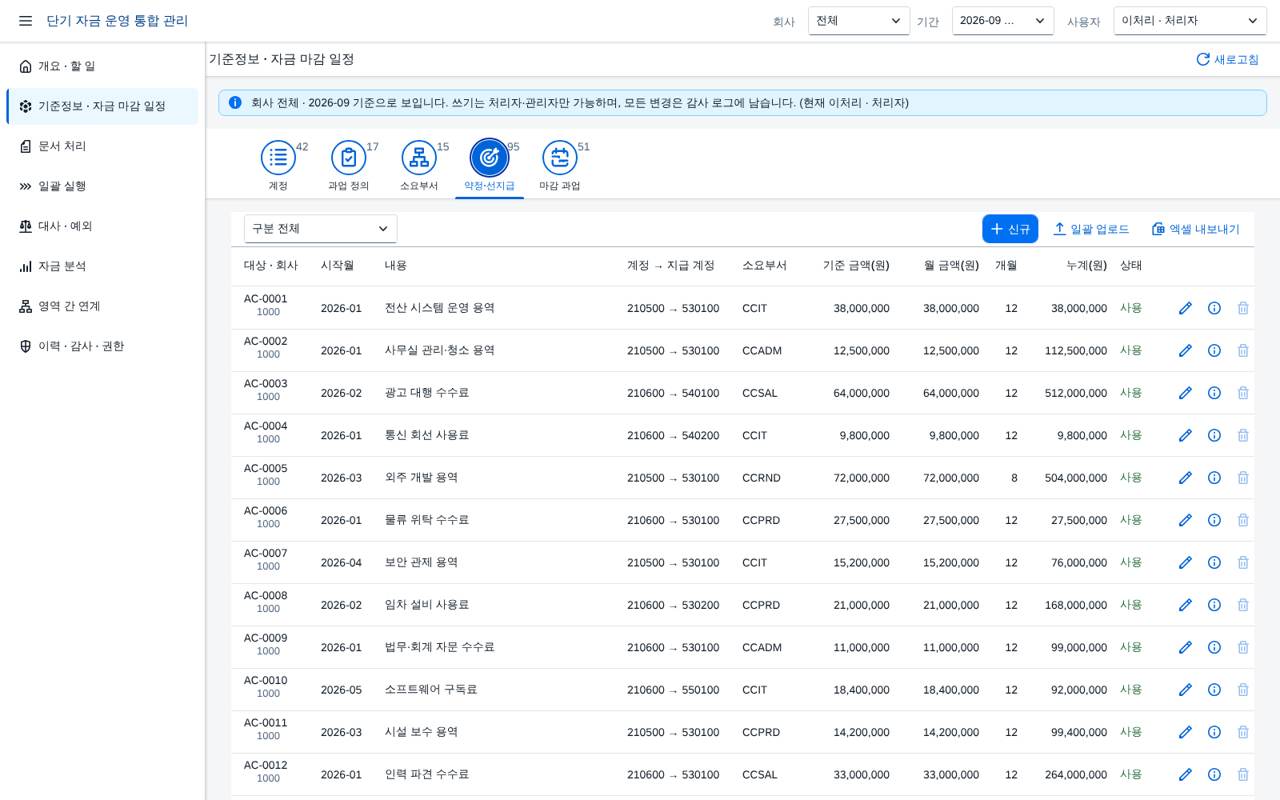Delete row AC-0010 소프트웨어 구독료
Viewport: 1280px width, 800px height.
(x=1243, y=690)
